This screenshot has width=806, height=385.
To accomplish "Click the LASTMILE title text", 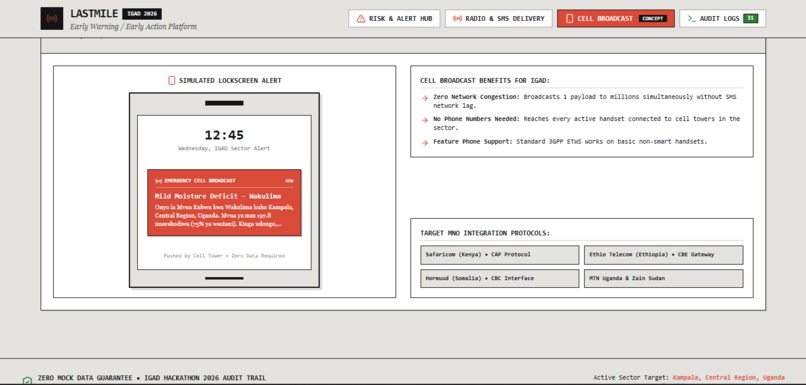I will click(94, 14).
